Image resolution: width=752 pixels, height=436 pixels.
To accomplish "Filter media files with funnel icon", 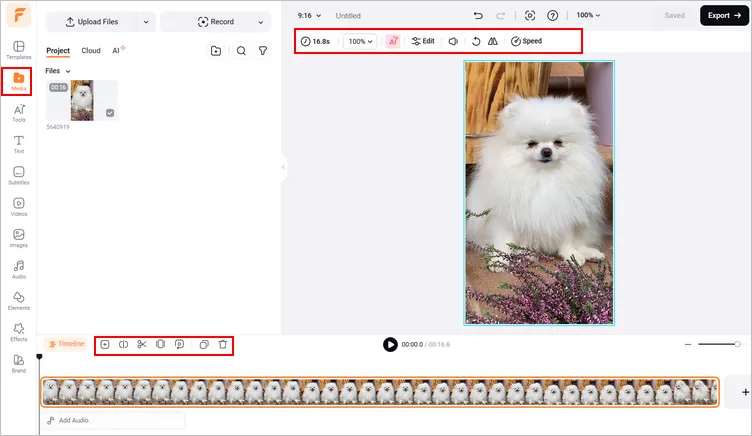I will point(263,51).
